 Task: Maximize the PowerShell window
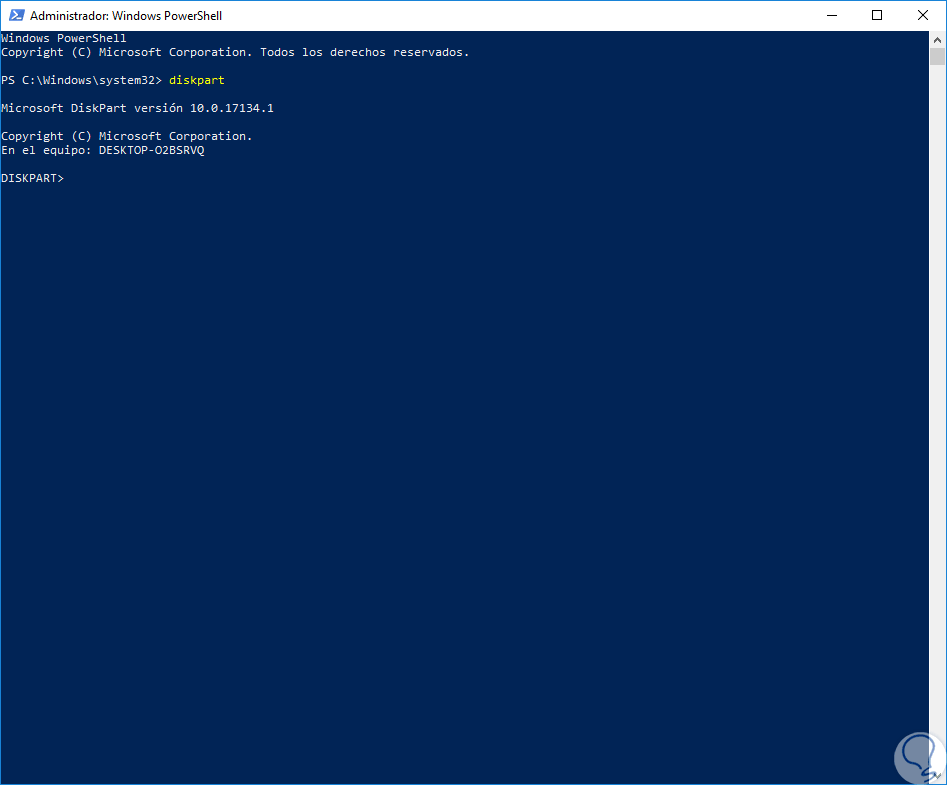point(877,15)
